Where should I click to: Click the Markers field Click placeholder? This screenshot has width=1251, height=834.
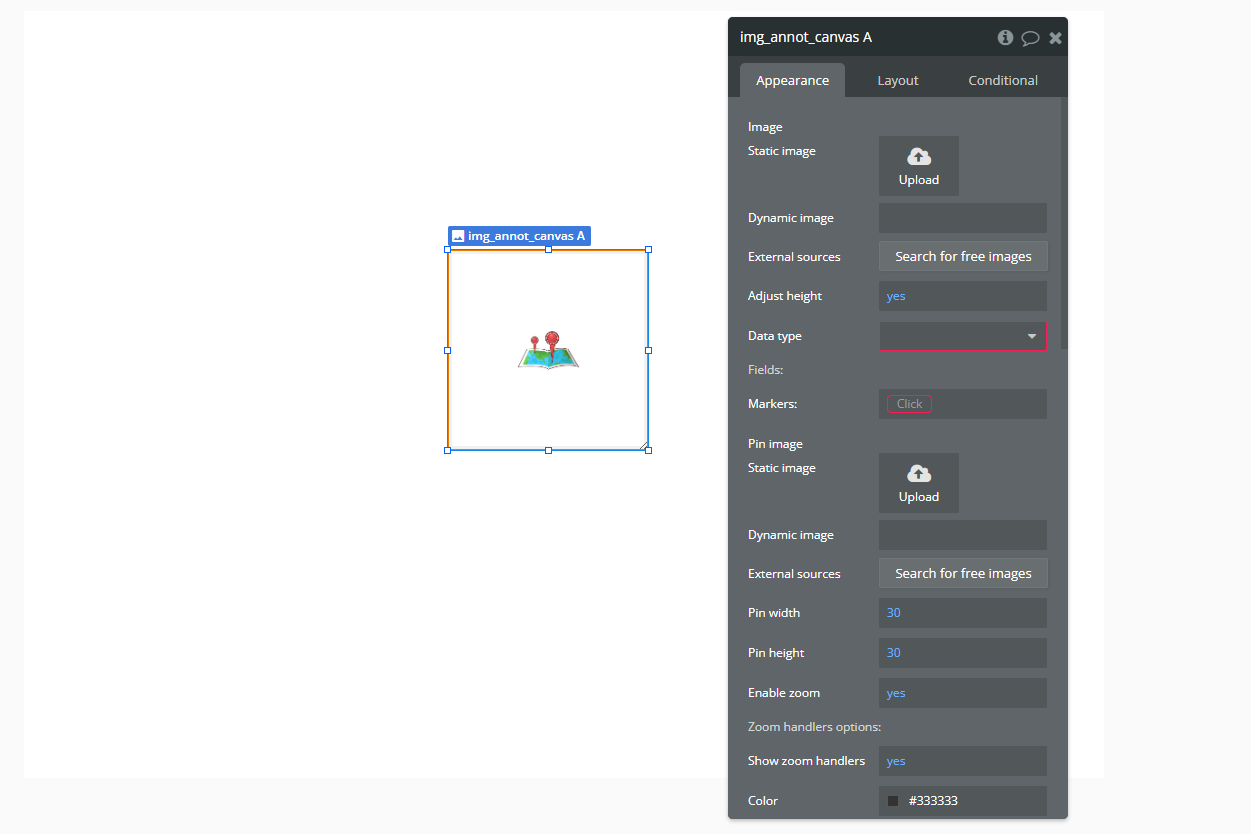click(x=909, y=404)
